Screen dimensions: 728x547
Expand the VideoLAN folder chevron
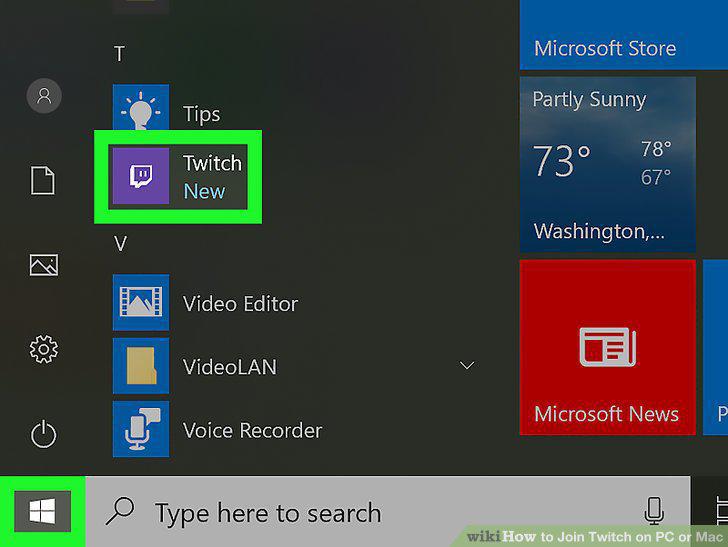467,365
